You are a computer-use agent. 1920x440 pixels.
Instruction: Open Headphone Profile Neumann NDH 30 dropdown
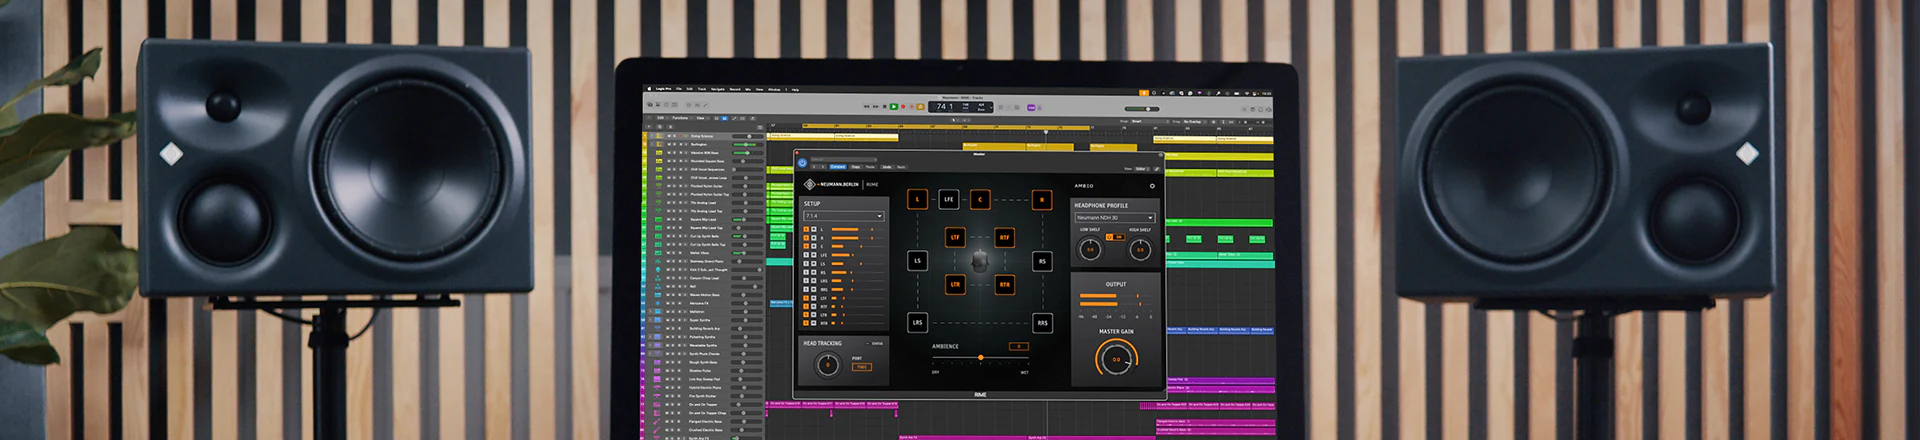point(1114,217)
